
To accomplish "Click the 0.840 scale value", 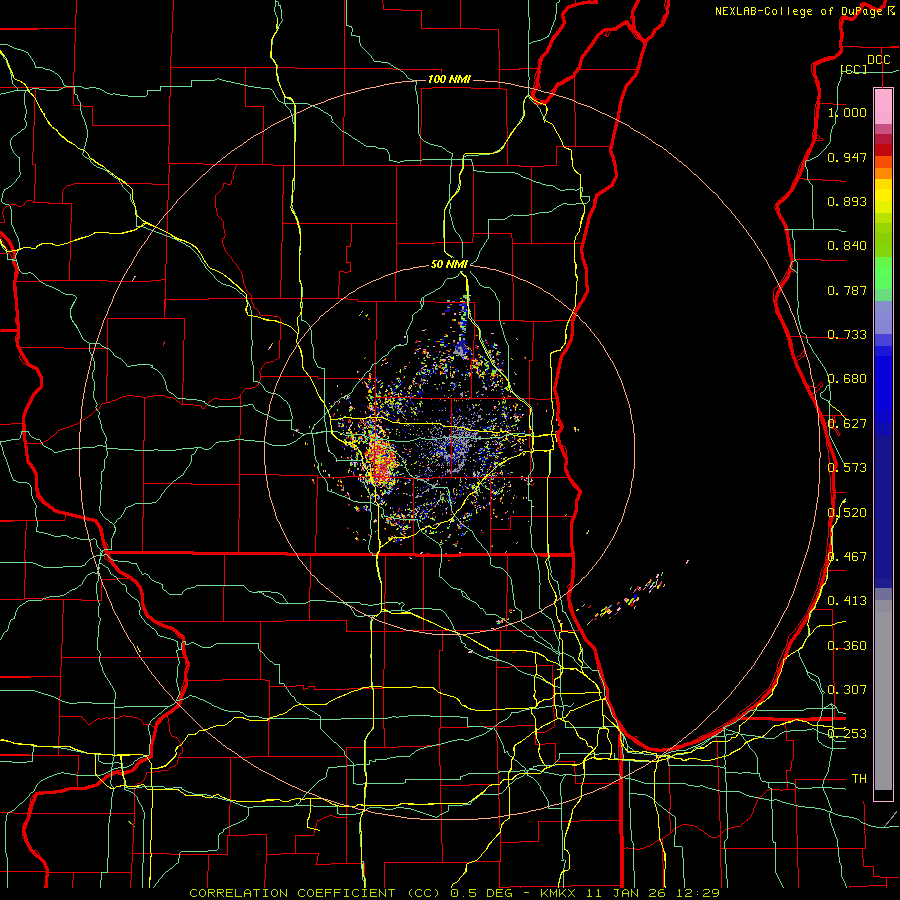I will point(847,246).
